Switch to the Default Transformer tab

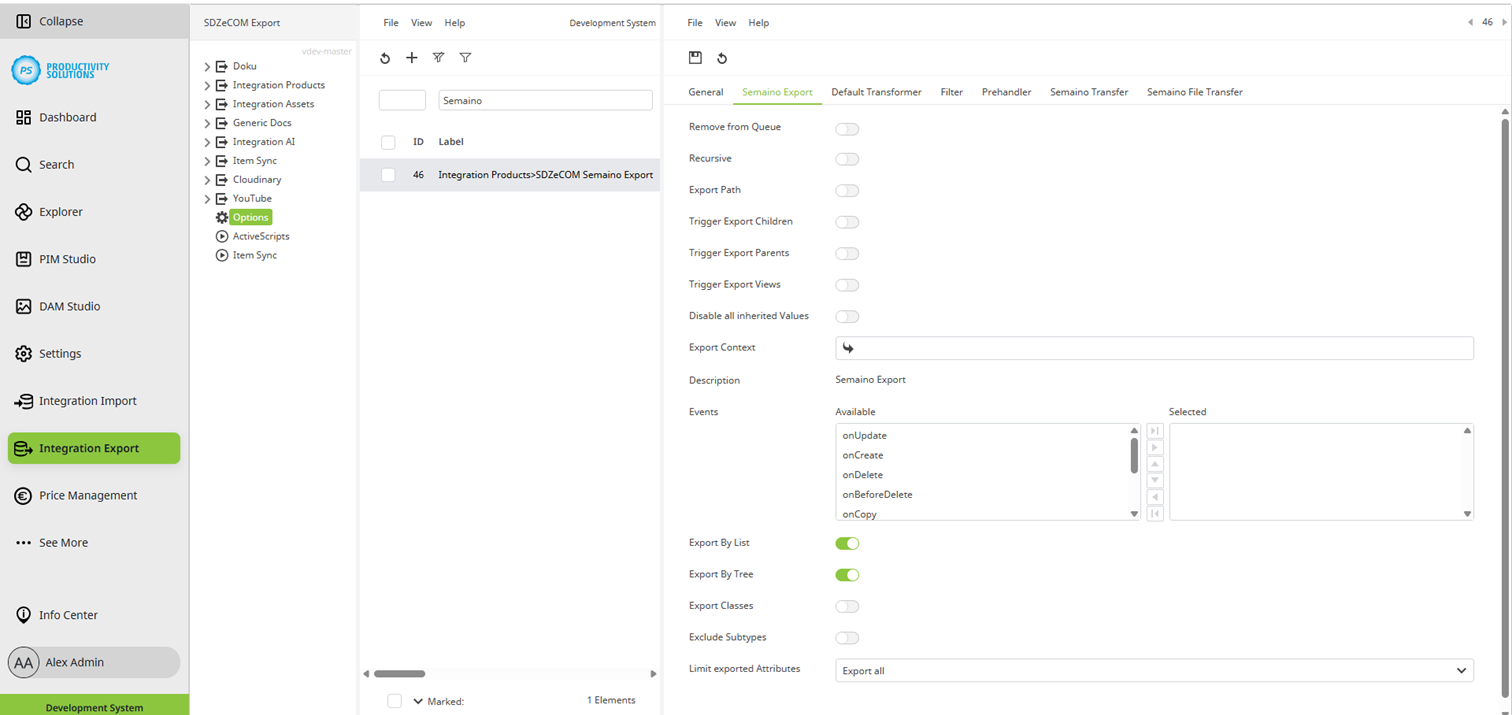[876, 91]
